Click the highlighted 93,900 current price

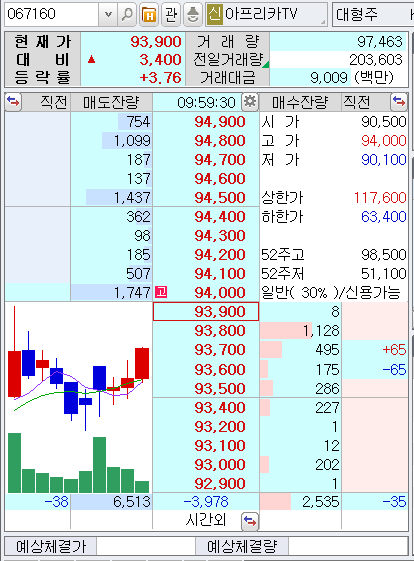tap(206, 312)
